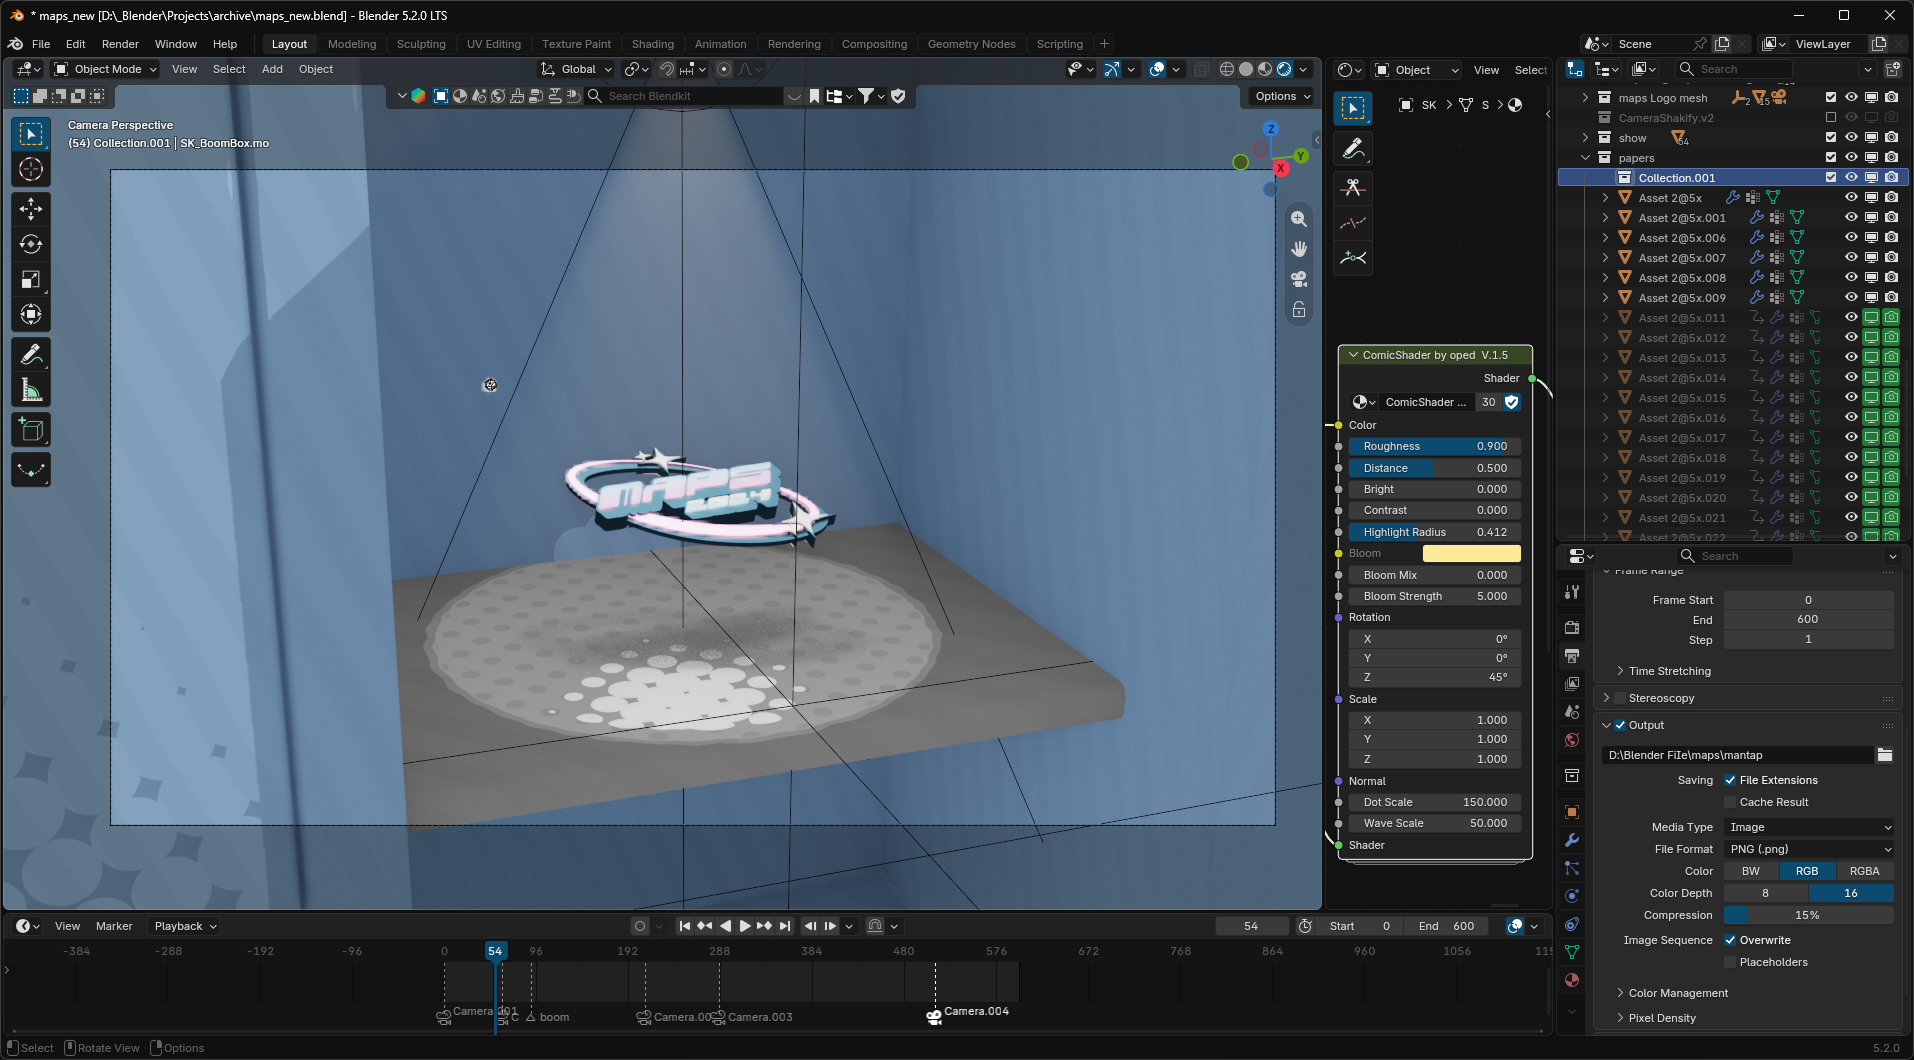Toggle camera view with camera icon
The image size is (1914, 1060).
pos(1299,279)
